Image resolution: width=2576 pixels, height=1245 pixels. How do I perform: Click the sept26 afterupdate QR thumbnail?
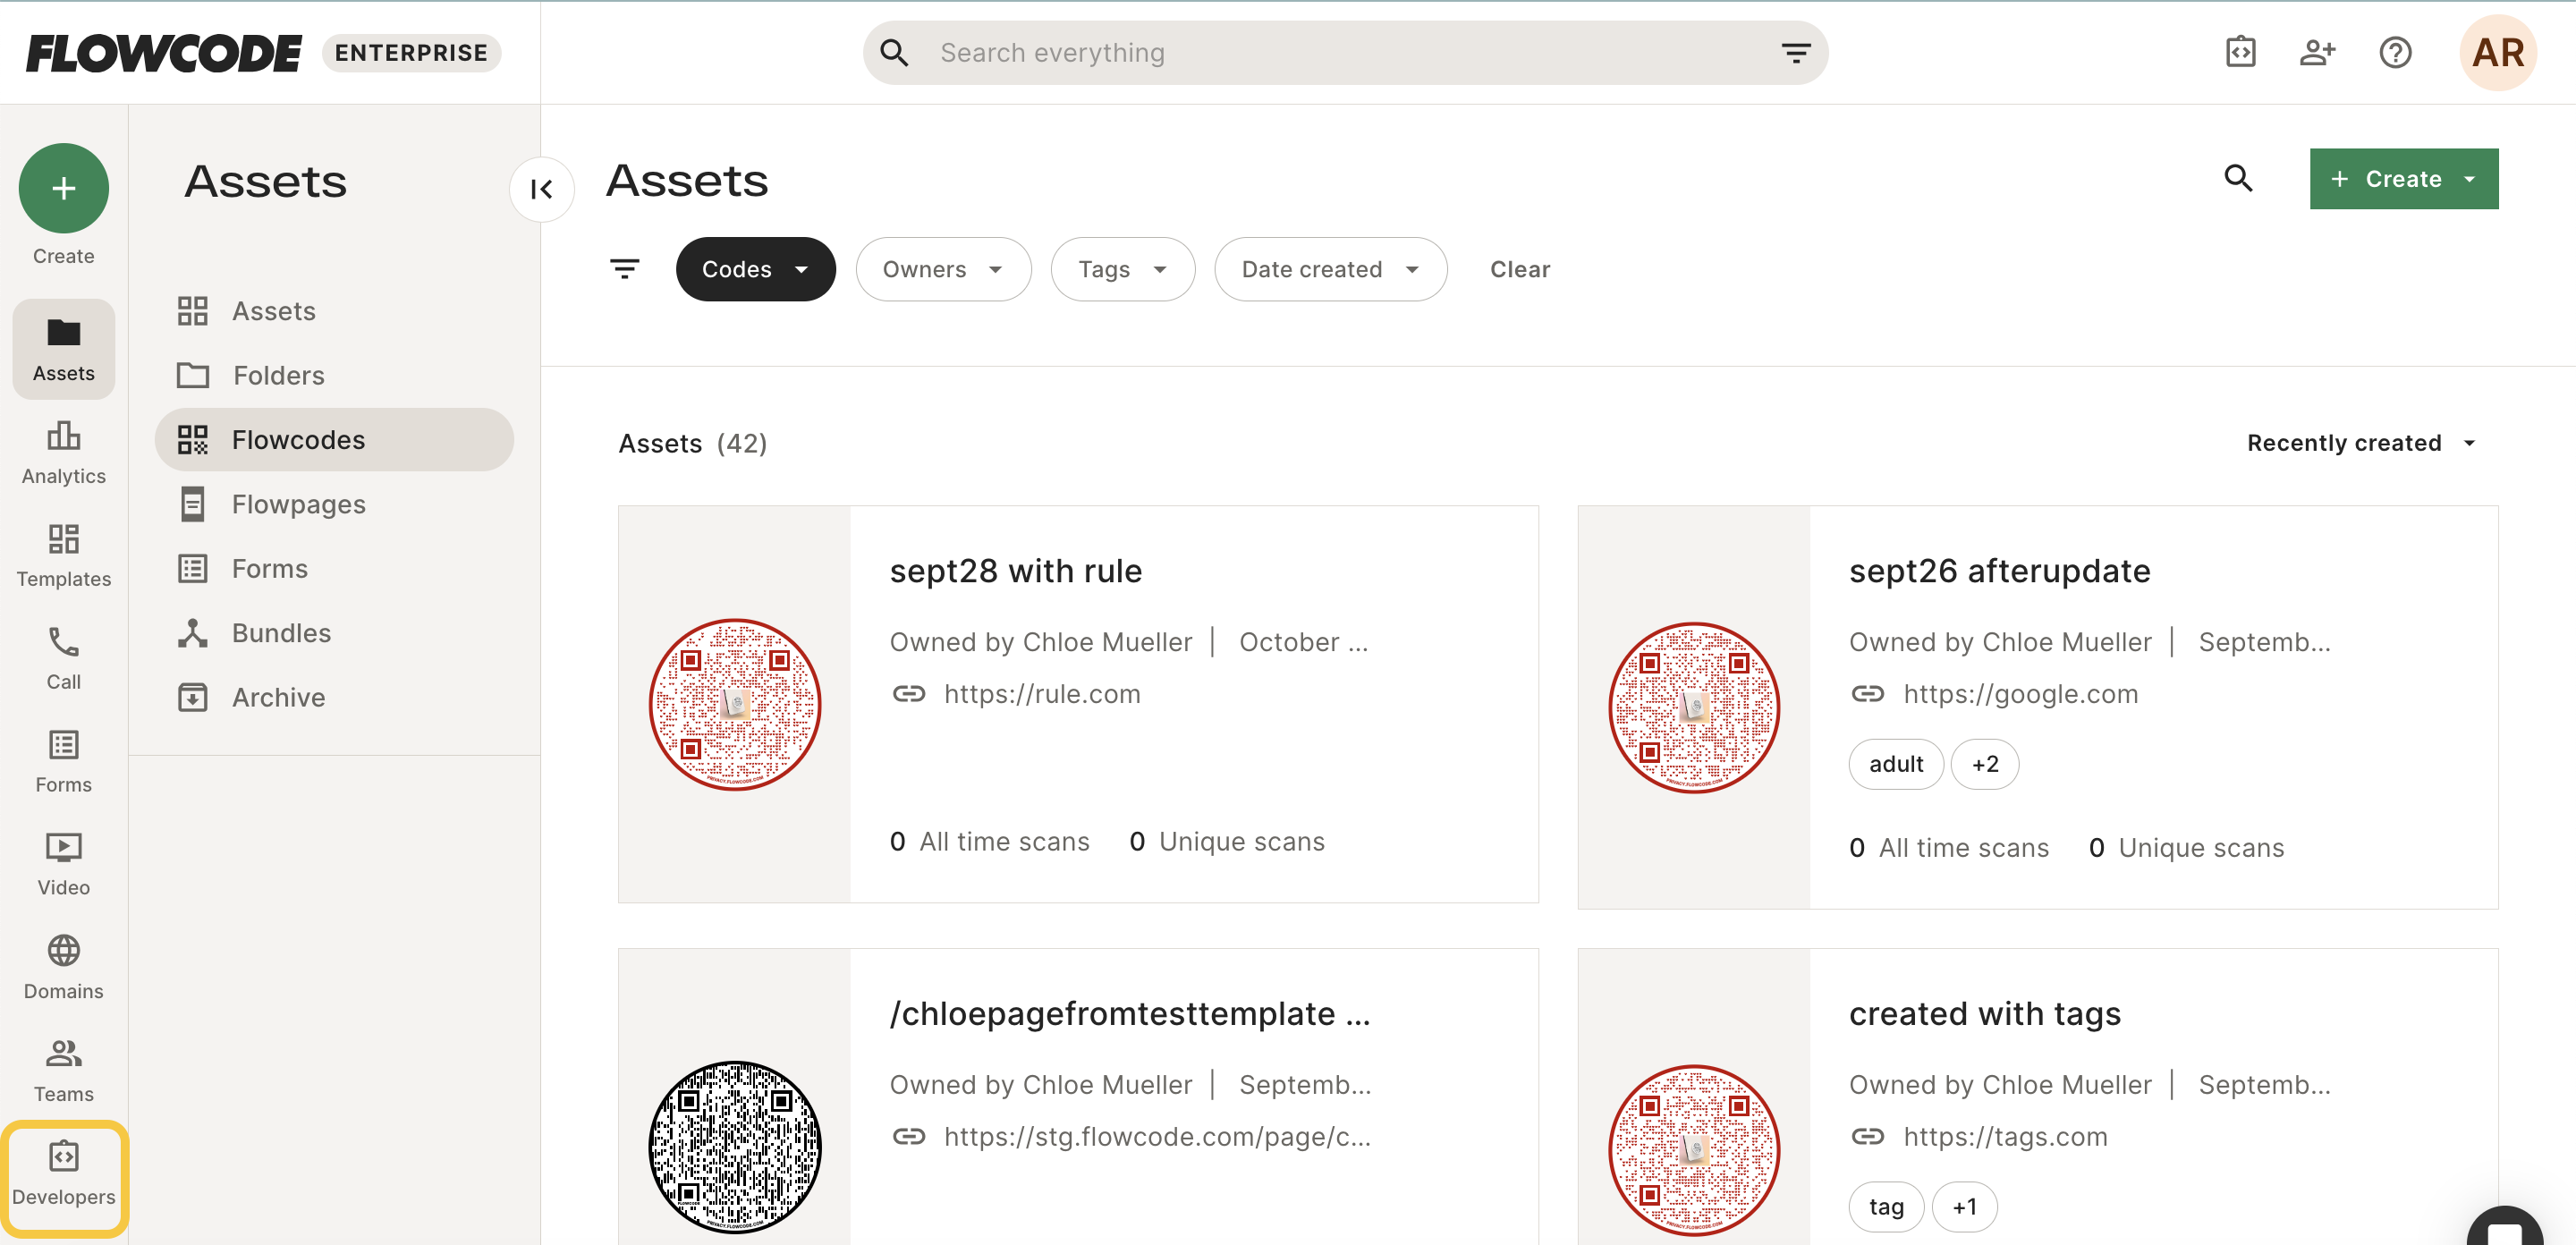(x=1694, y=707)
